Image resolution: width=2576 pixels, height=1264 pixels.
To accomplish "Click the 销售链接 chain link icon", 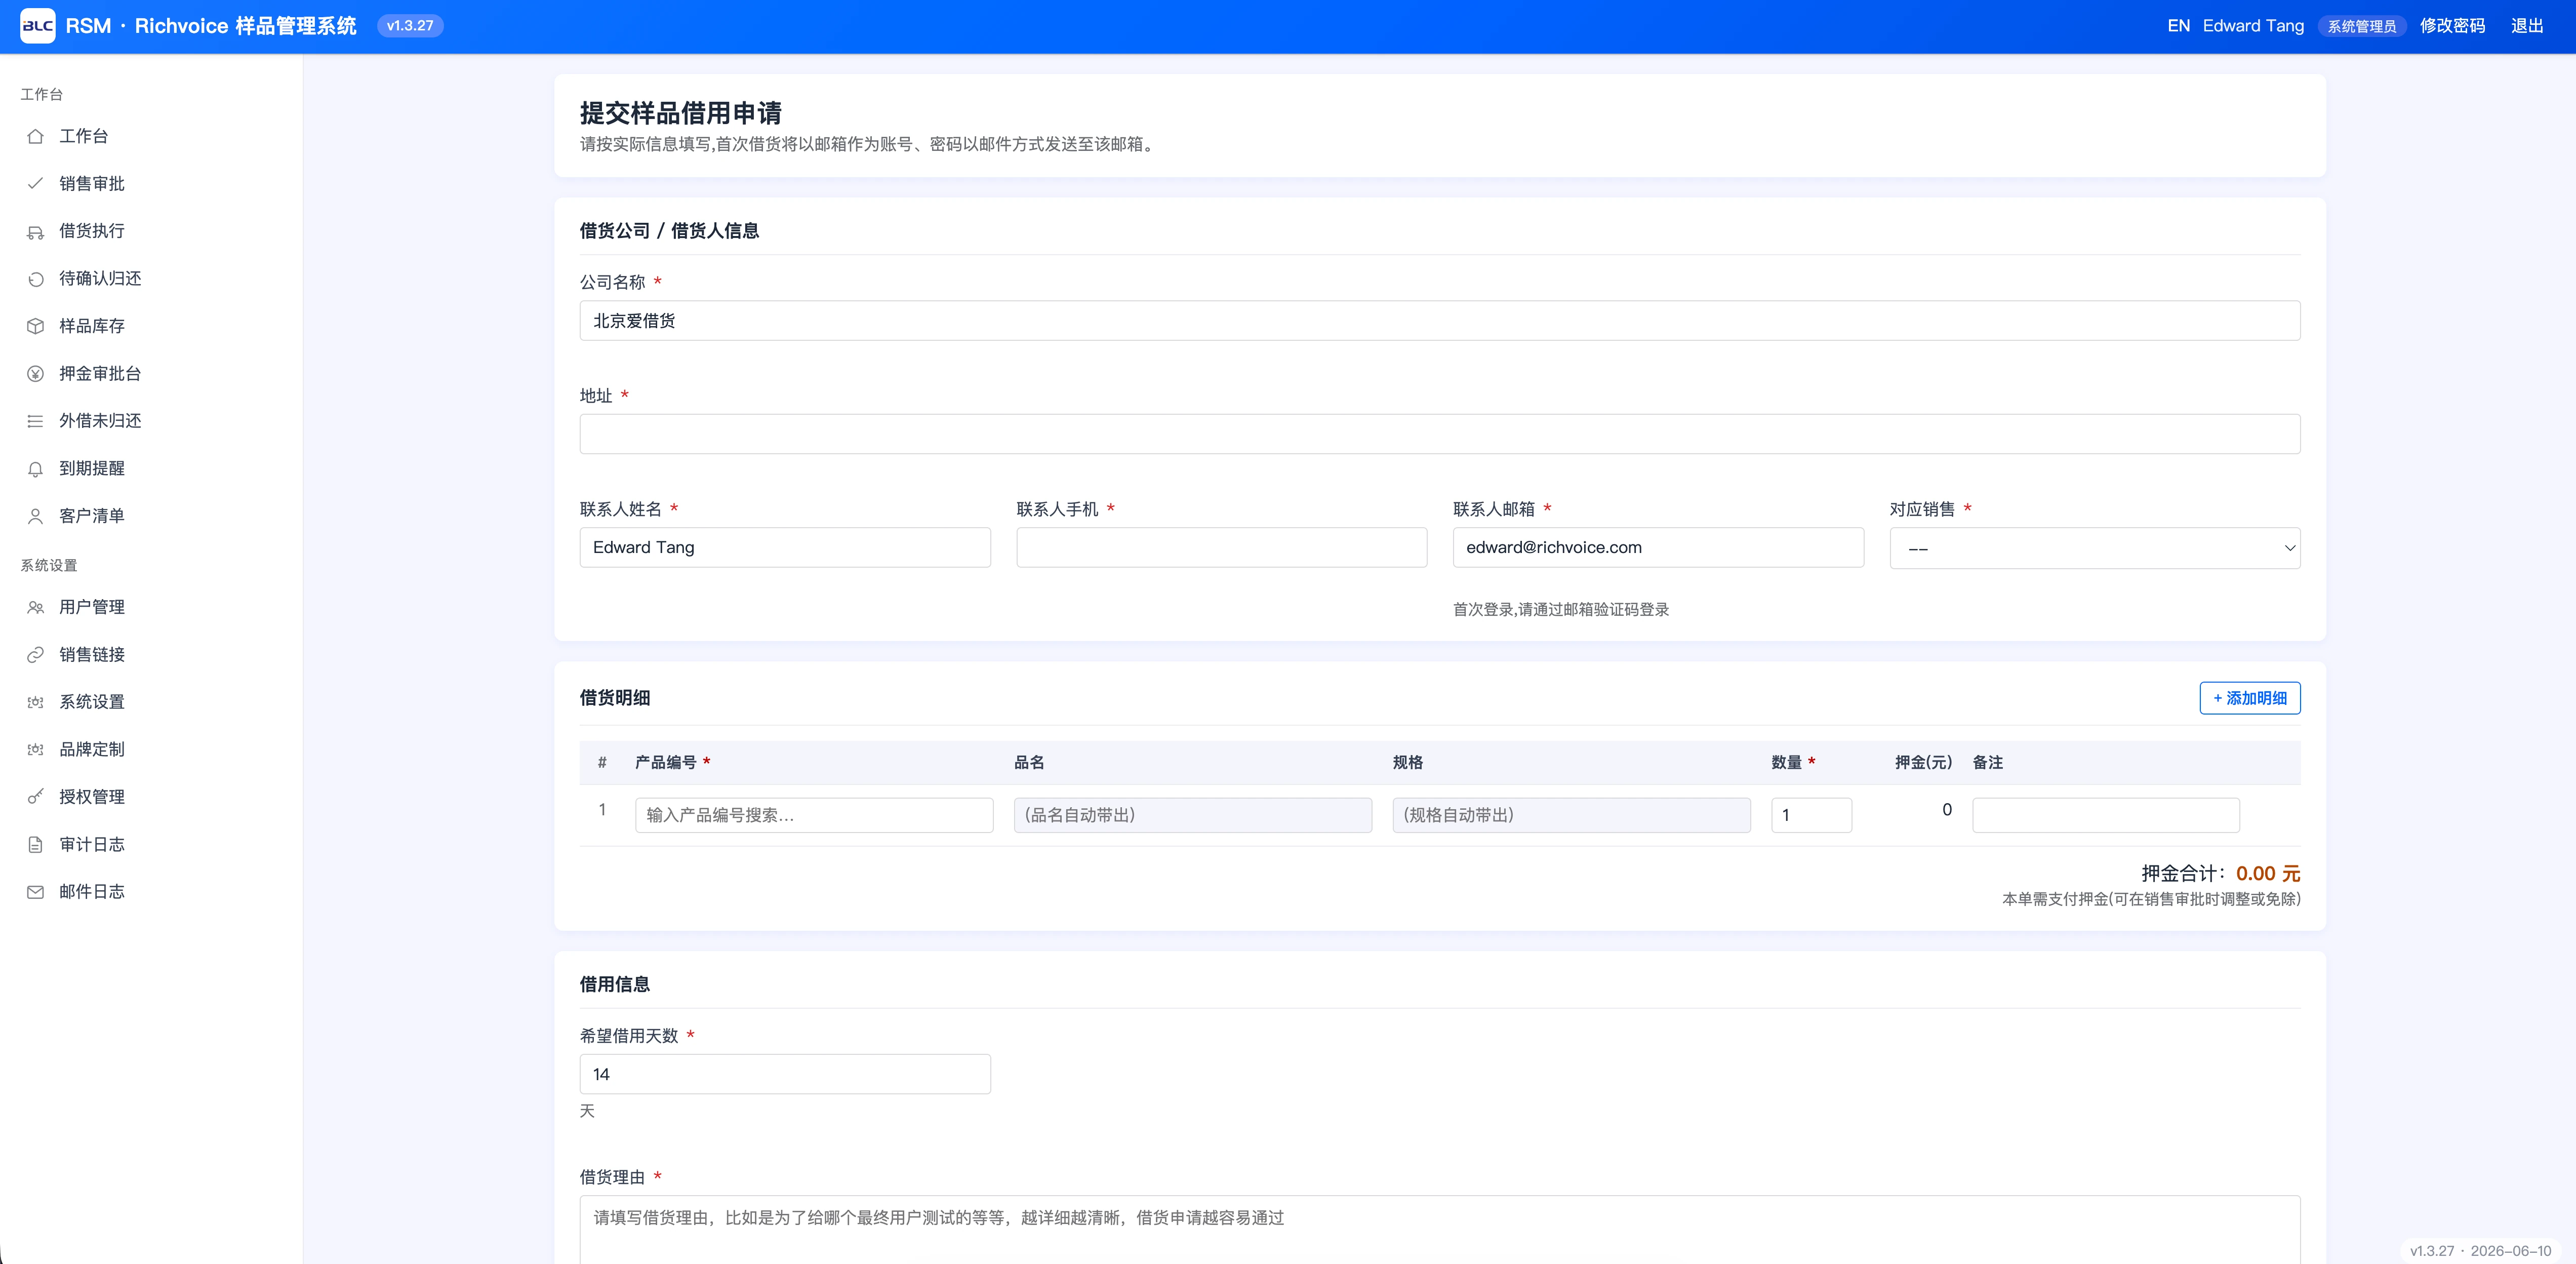I will [35, 654].
